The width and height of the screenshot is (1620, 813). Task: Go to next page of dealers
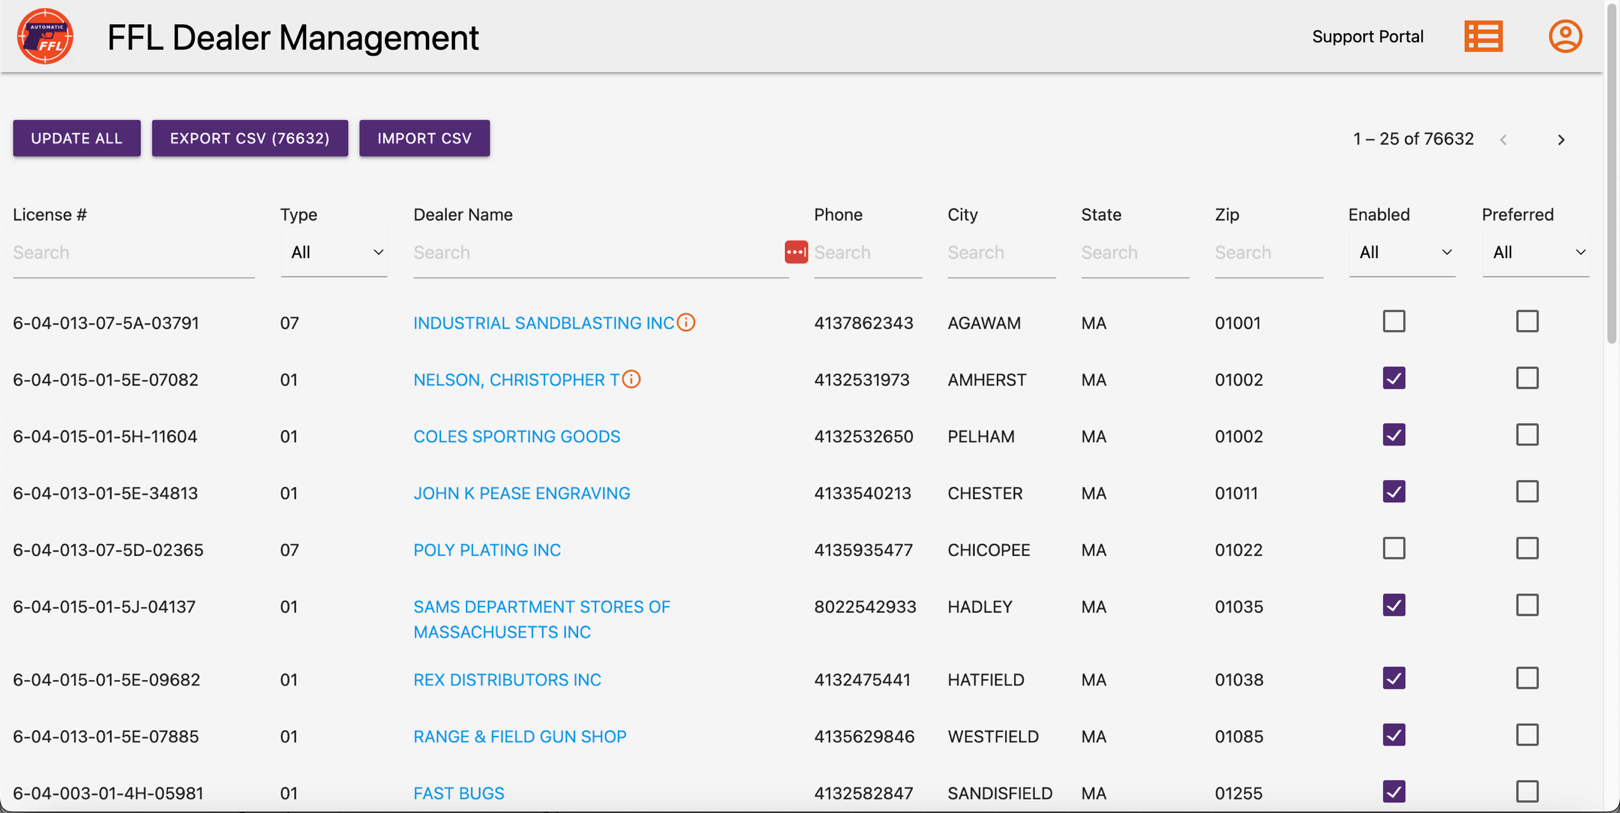(1560, 140)
